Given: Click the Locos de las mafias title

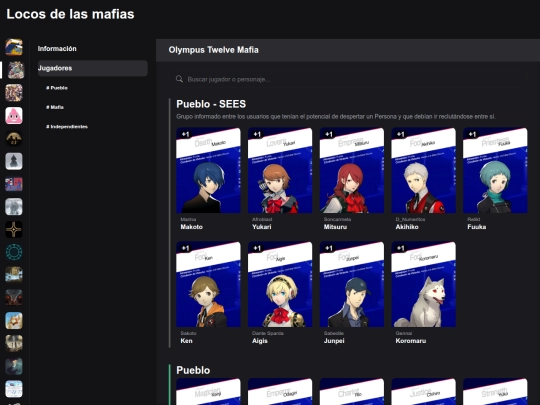Looking at the screenshot, I should [x=70, y=14].
